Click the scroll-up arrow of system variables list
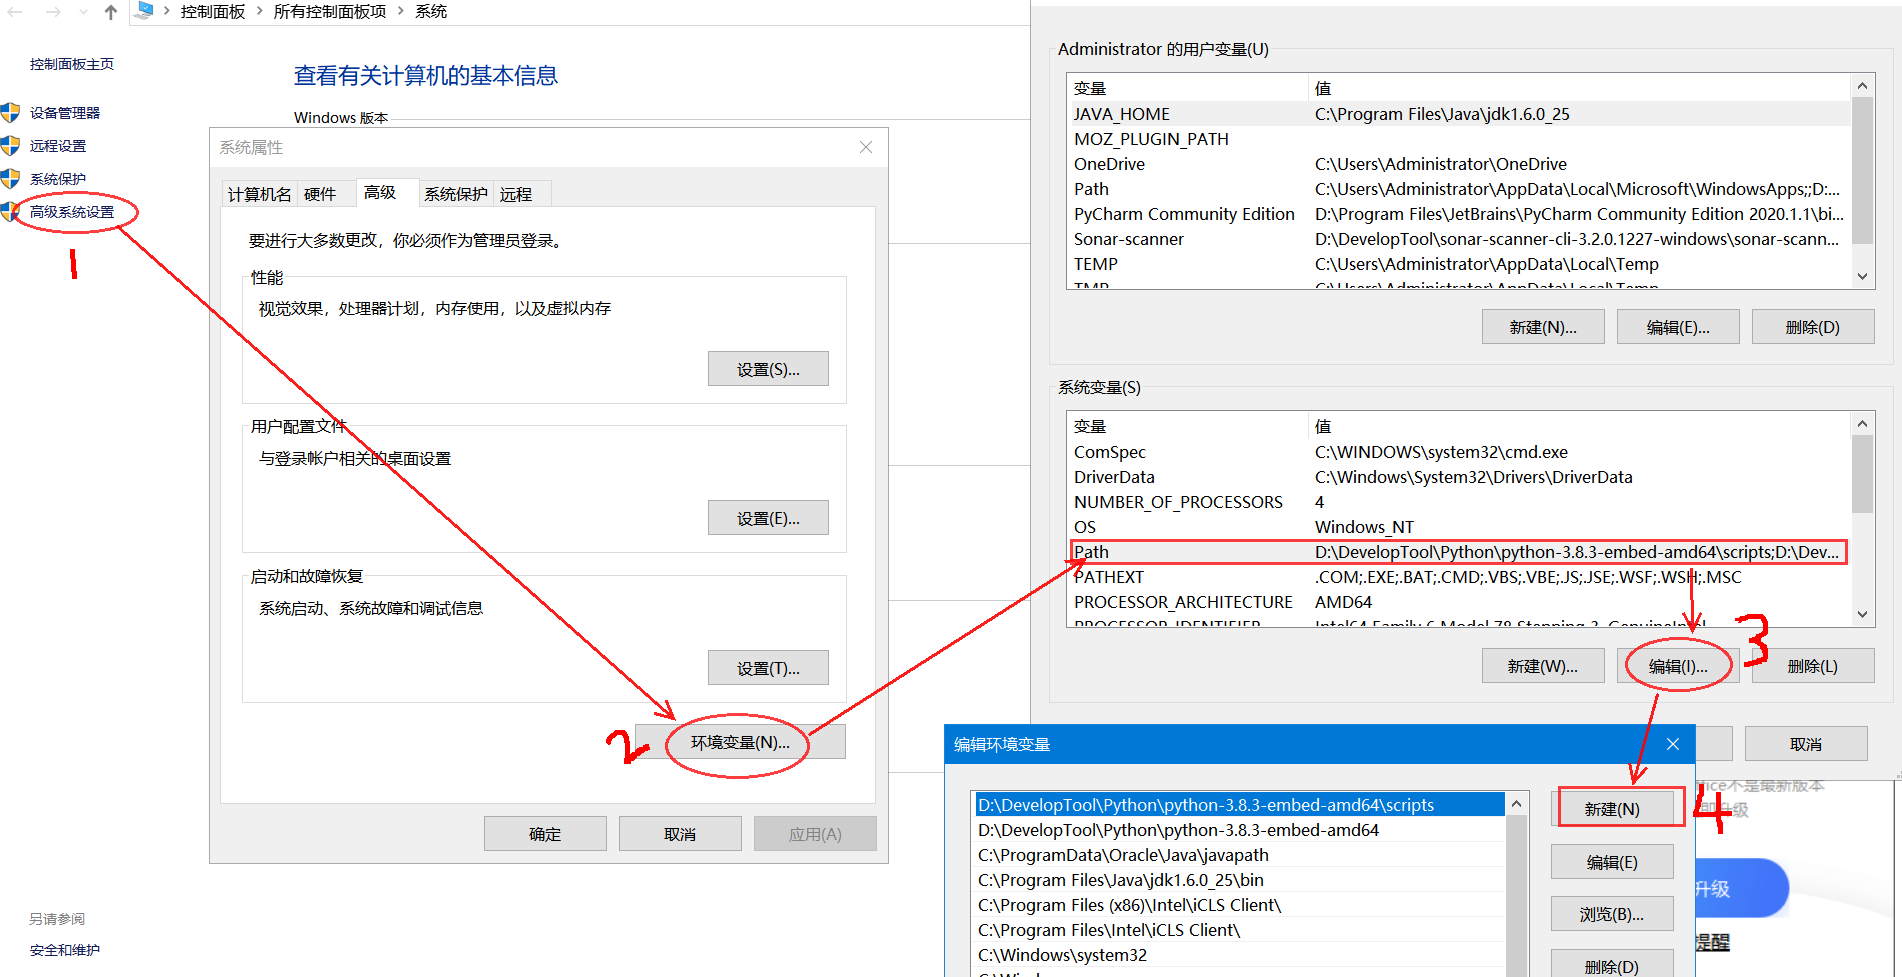Viewport: 1902px width, 977px height. (1862, 424)
